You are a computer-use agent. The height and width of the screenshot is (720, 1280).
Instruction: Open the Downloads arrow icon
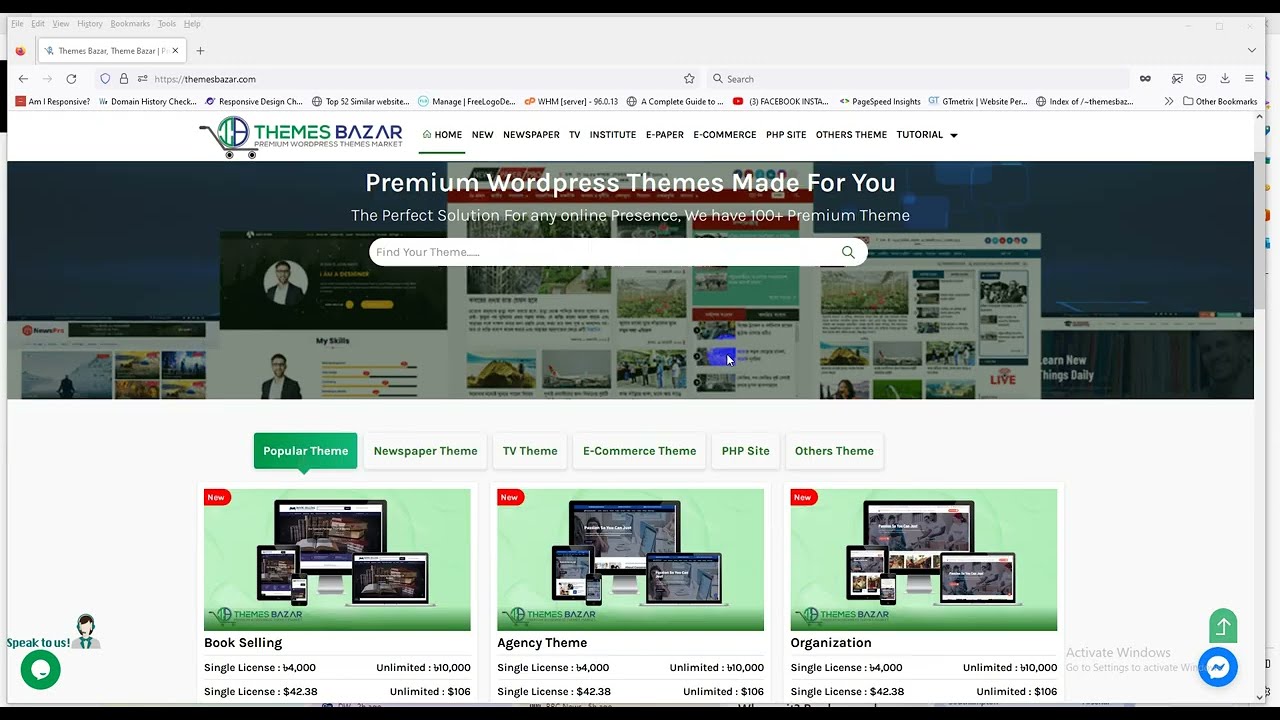1225,79
